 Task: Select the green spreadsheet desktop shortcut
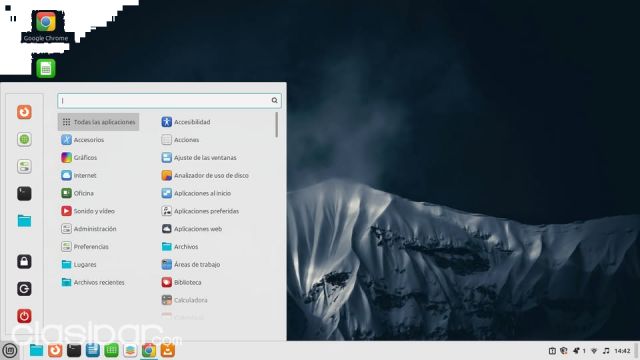coord(46,68)
